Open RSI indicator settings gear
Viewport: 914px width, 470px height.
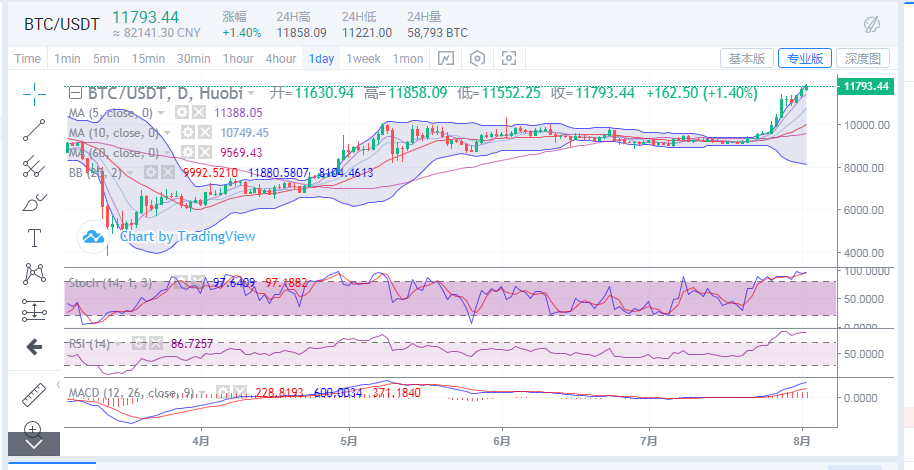click(x=138, y=343)
